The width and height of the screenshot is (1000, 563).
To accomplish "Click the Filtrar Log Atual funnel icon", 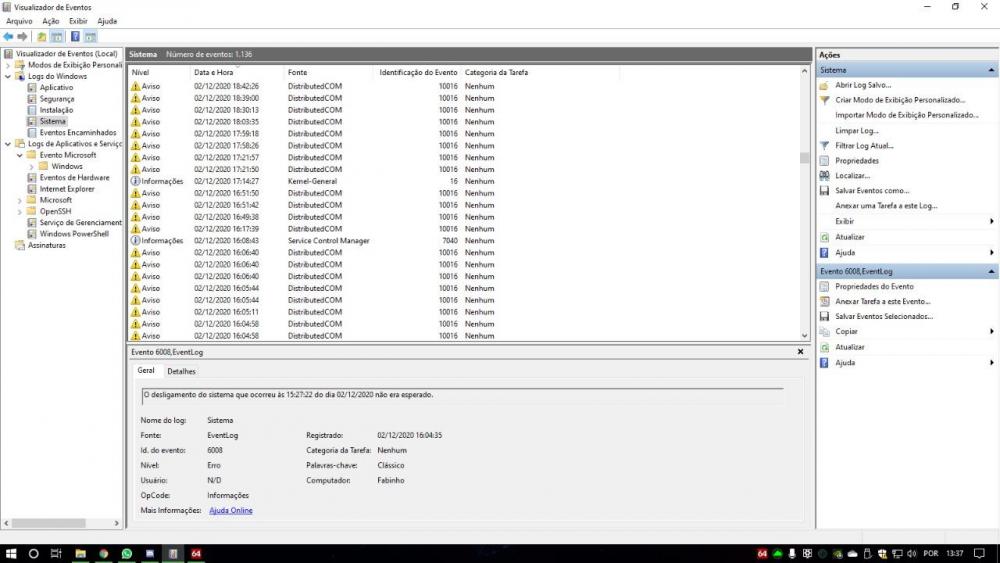I will pyautogui.click(x=824, y=145).
